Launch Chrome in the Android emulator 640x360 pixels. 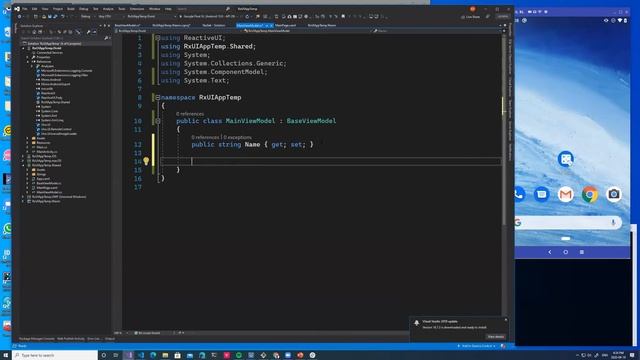point(590,195)
